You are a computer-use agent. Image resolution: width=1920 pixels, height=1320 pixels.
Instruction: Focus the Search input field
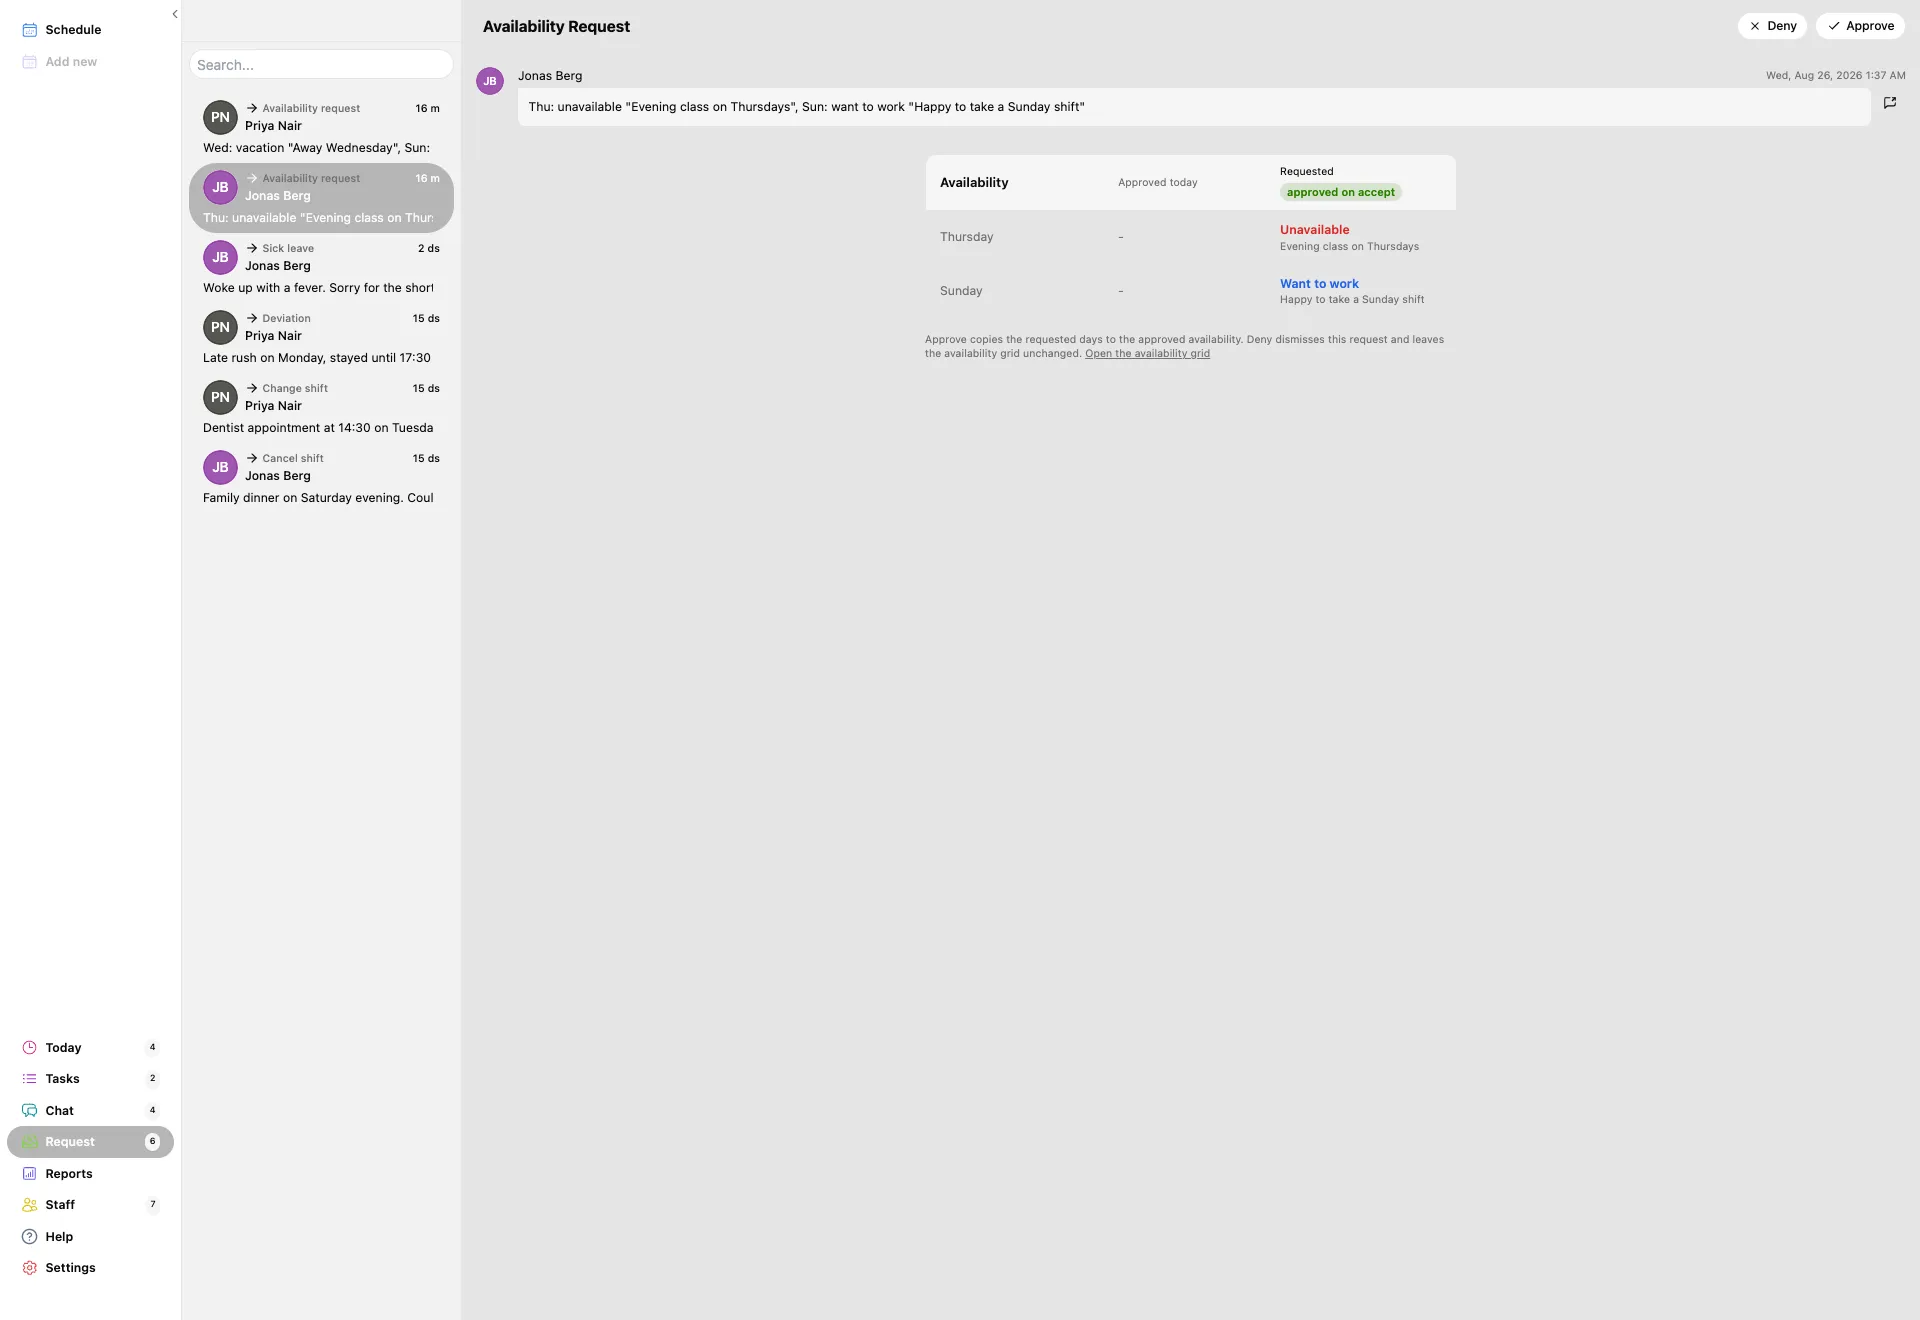pos(321,65)
